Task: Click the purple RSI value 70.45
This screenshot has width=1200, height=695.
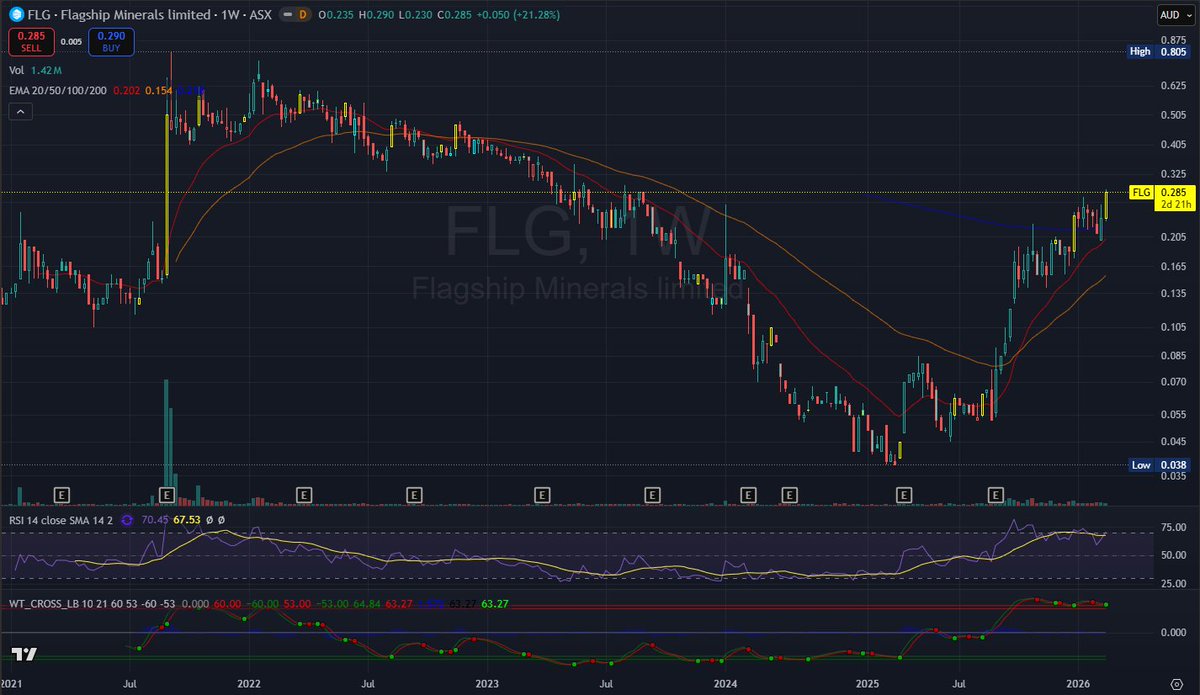Action: click(156, 520)
